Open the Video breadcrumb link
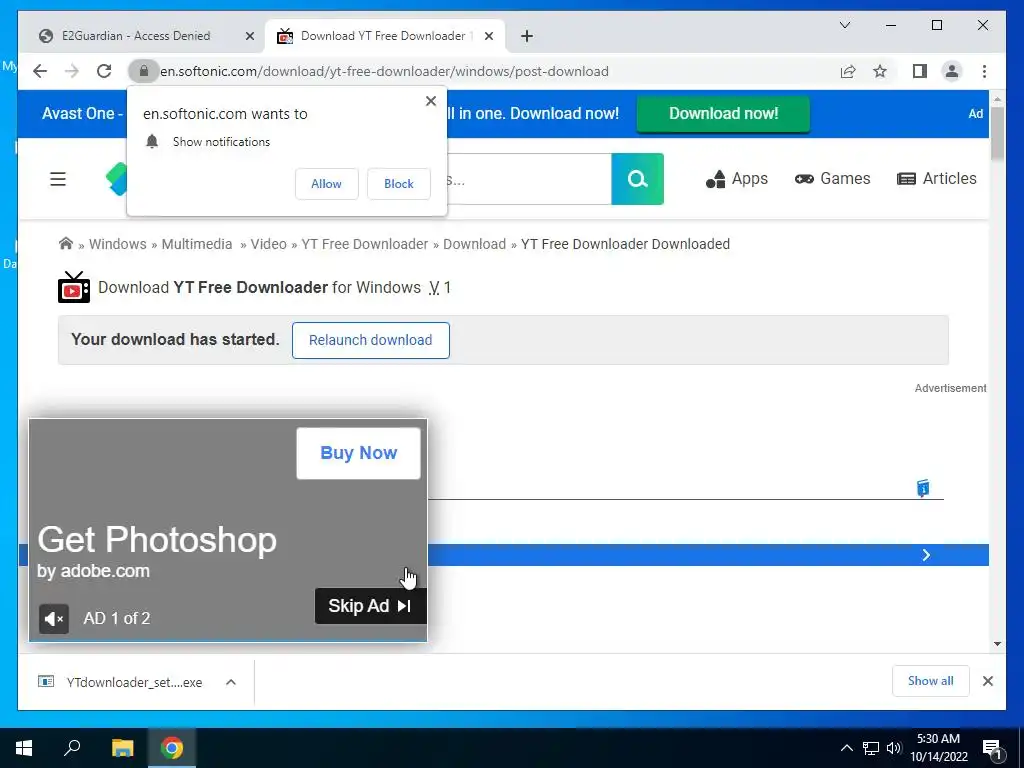 (268, 244)
